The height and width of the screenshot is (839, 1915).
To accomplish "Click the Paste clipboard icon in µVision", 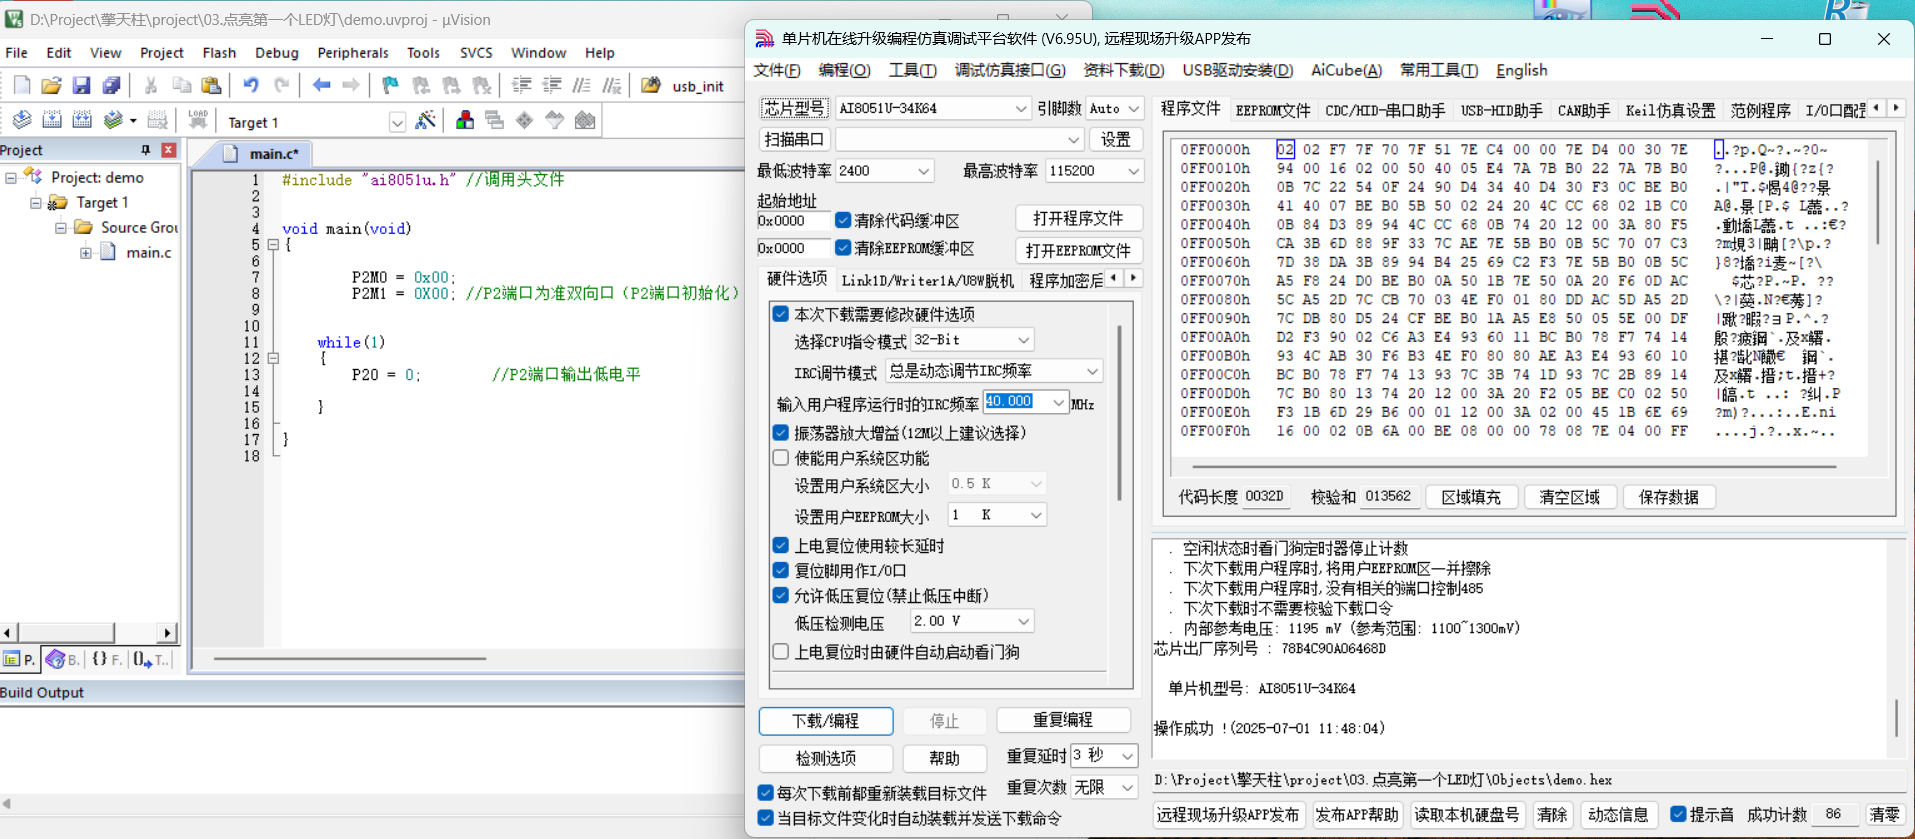I will pos(211,86).
